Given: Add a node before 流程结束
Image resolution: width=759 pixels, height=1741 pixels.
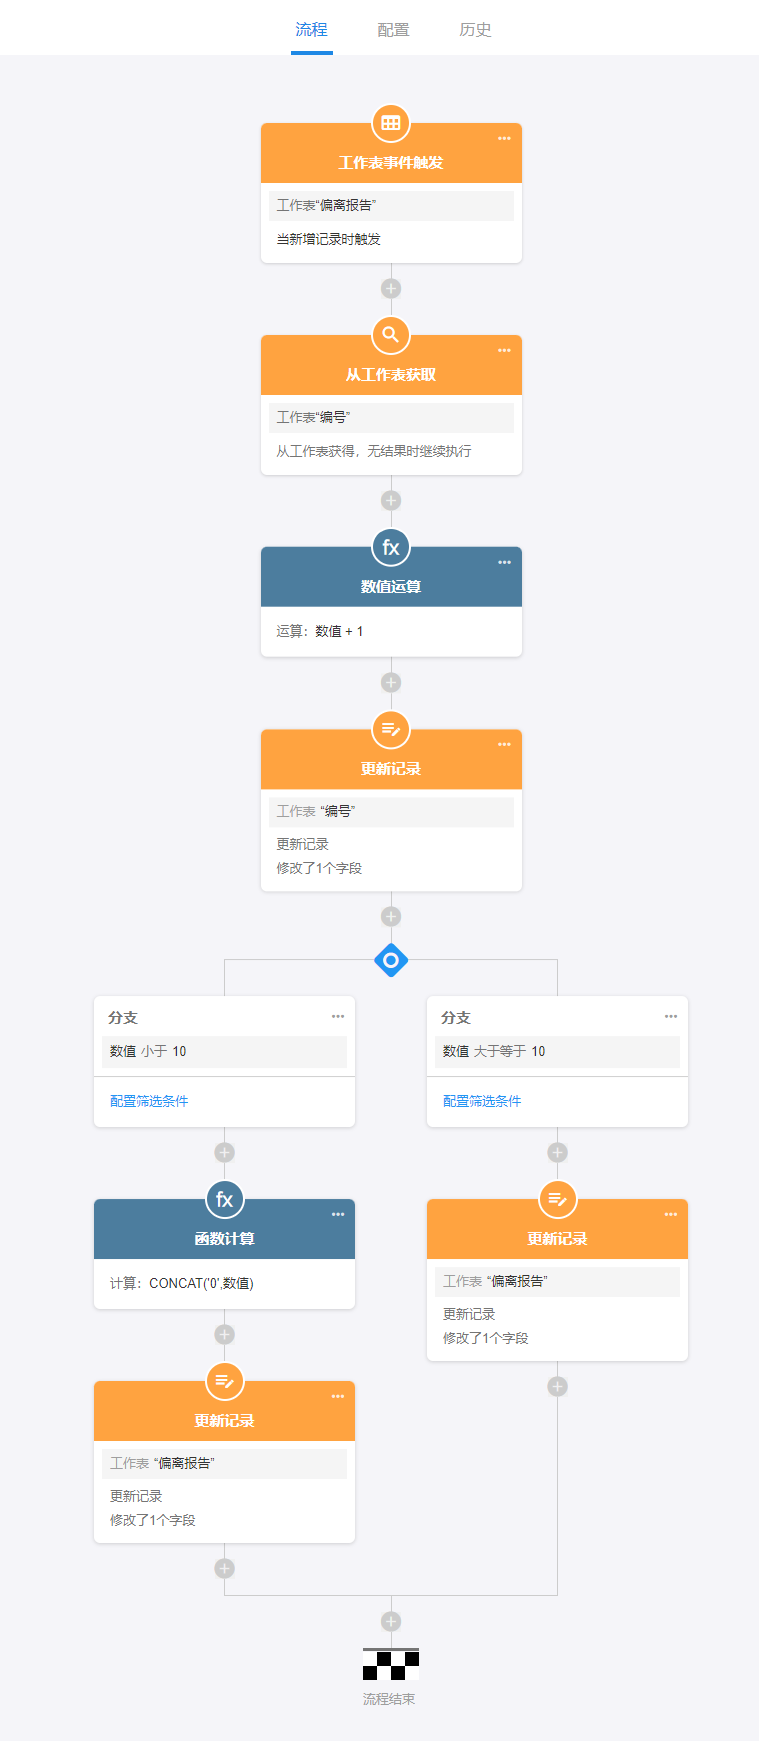Looking at the screenshot, I should click(x=391, y=1621).
